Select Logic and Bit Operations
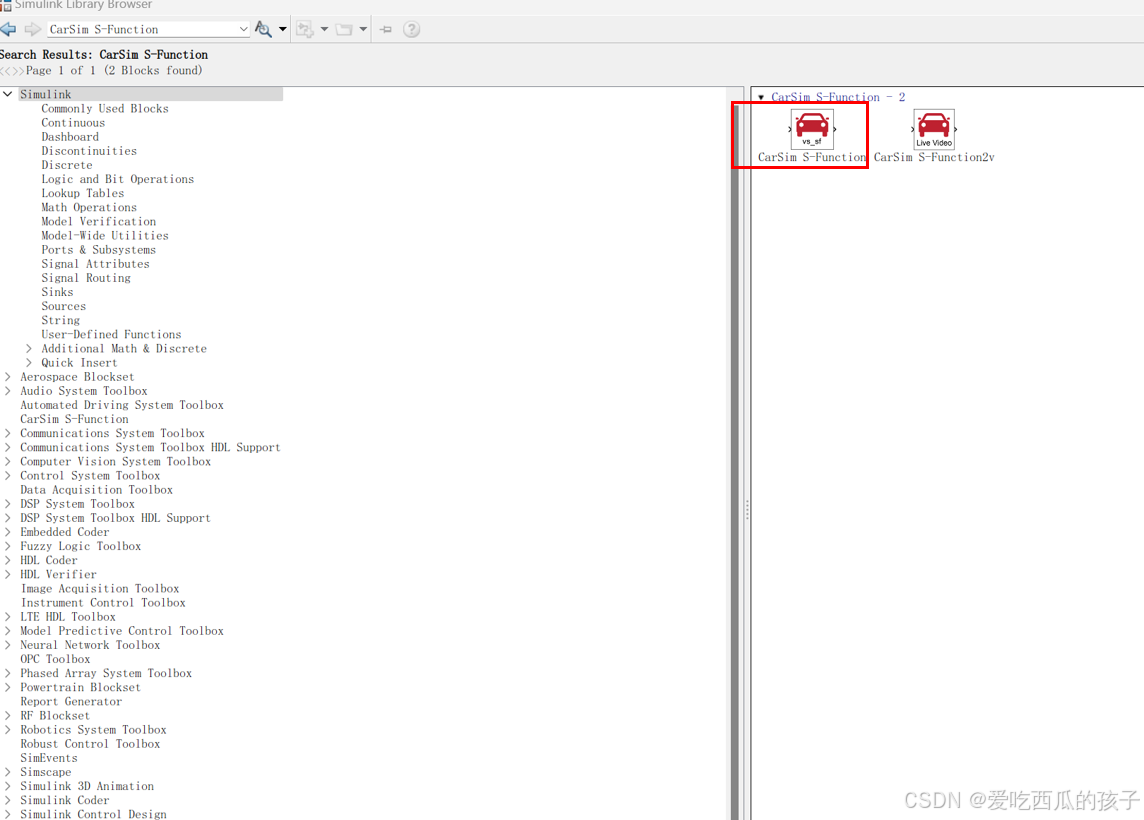The image size is (1144, 820). (117, 179)
